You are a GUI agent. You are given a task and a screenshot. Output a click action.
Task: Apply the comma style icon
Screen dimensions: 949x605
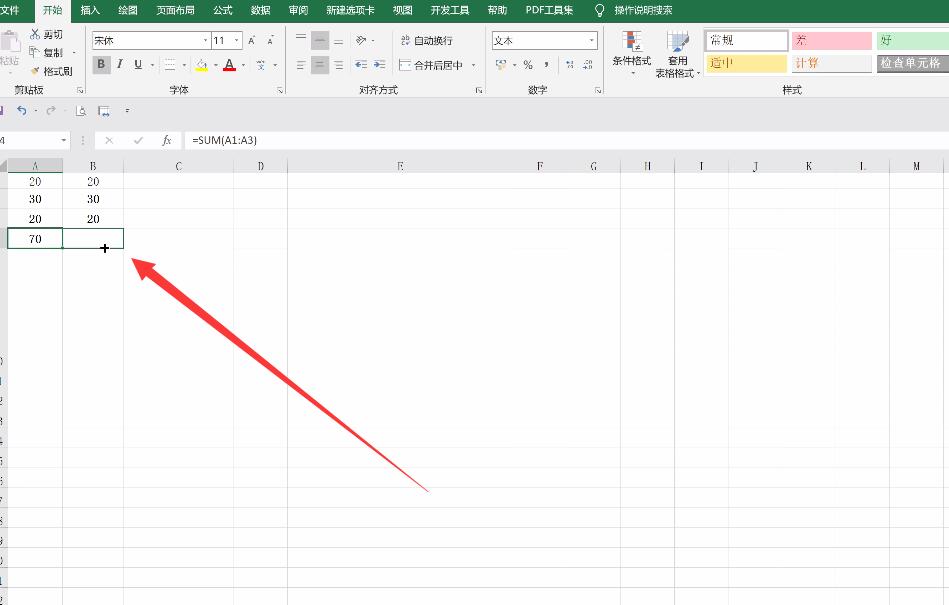pos(547,65)
